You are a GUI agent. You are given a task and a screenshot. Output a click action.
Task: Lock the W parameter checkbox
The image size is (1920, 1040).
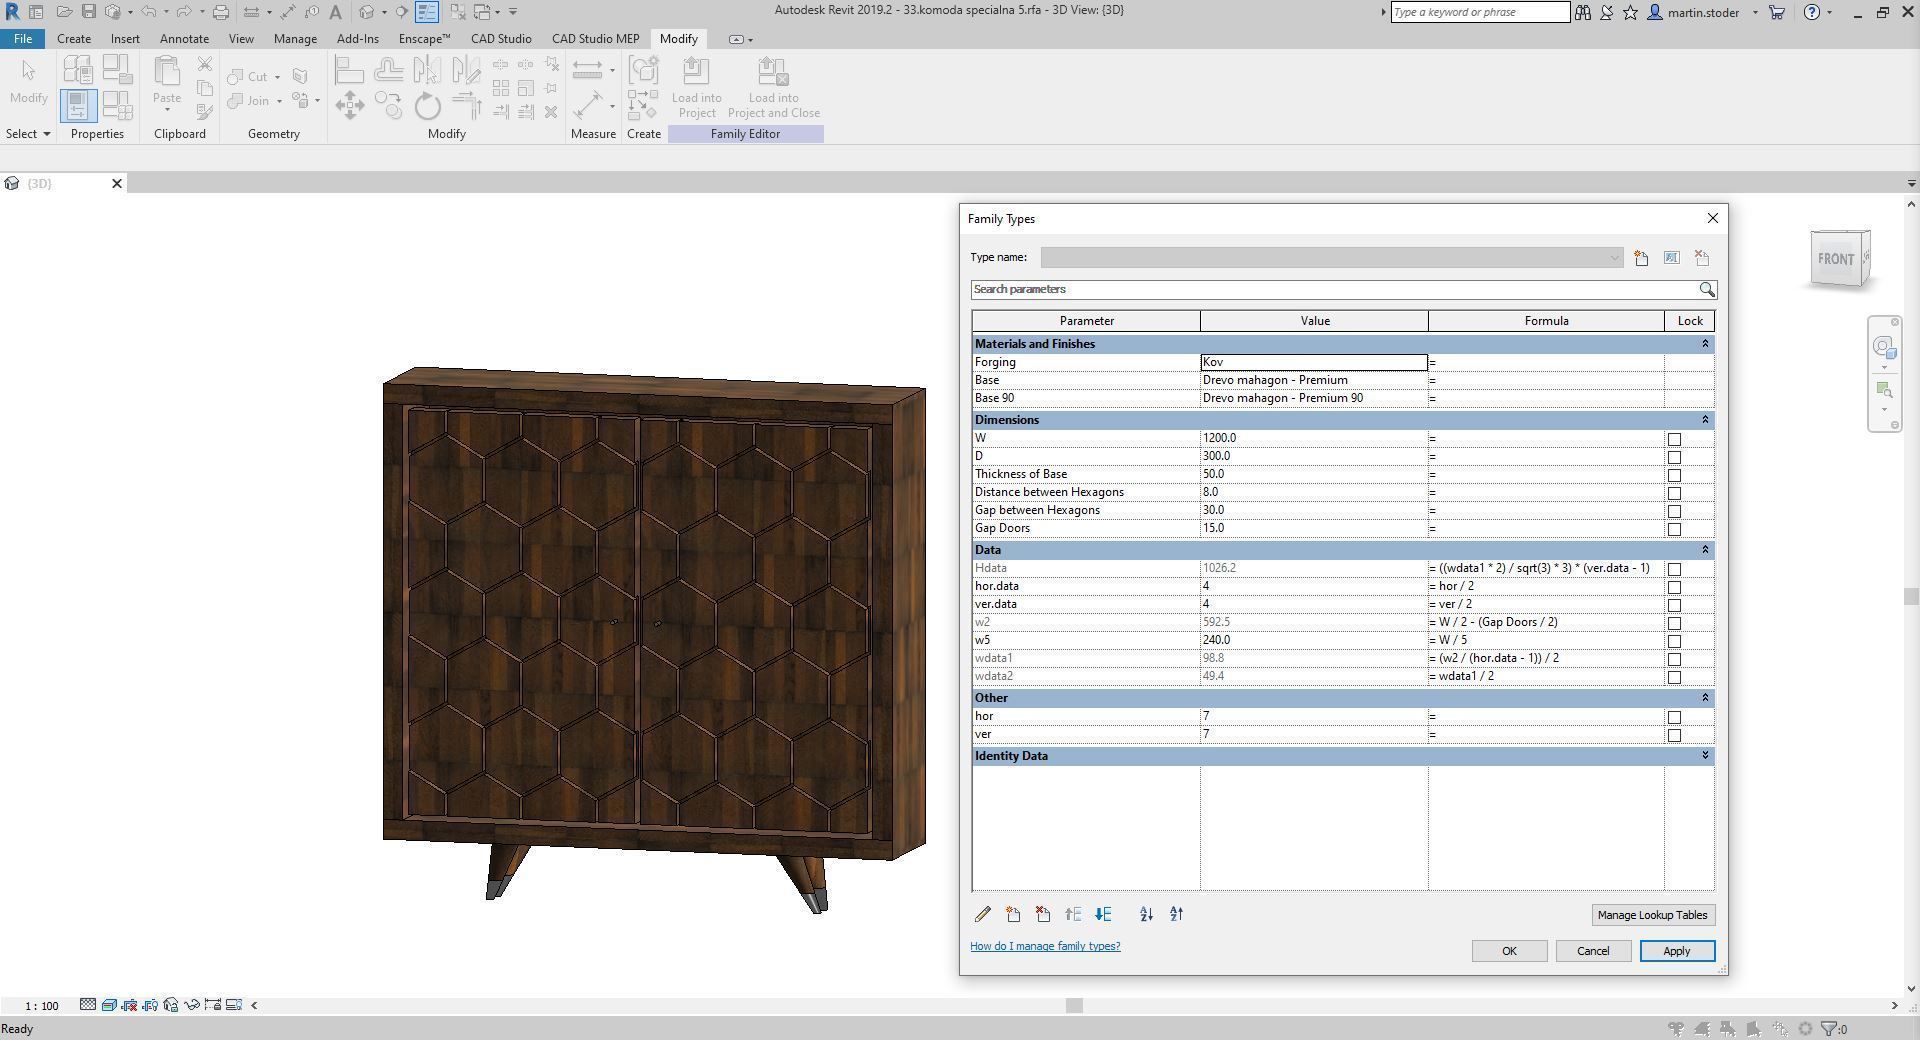(x=1674, y=438)
